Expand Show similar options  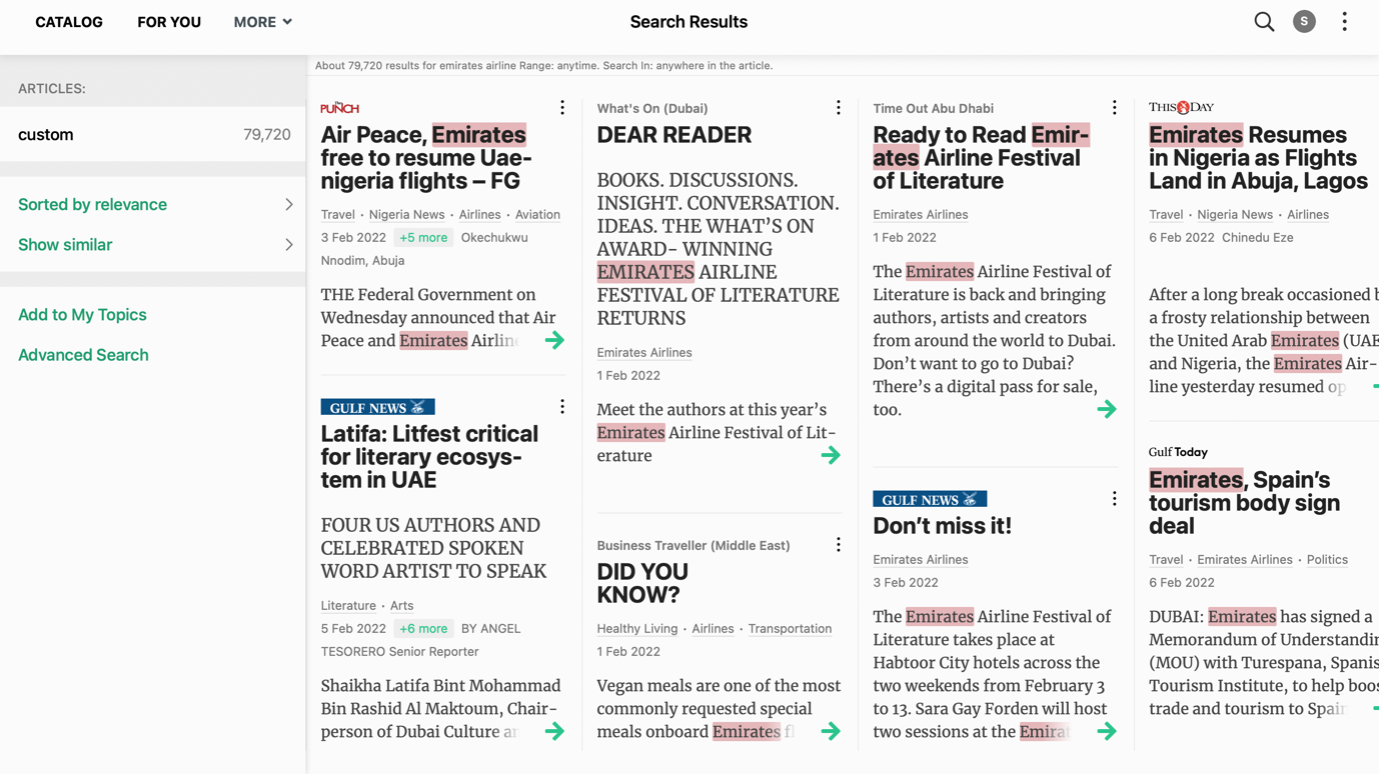(x=154, y=245)
